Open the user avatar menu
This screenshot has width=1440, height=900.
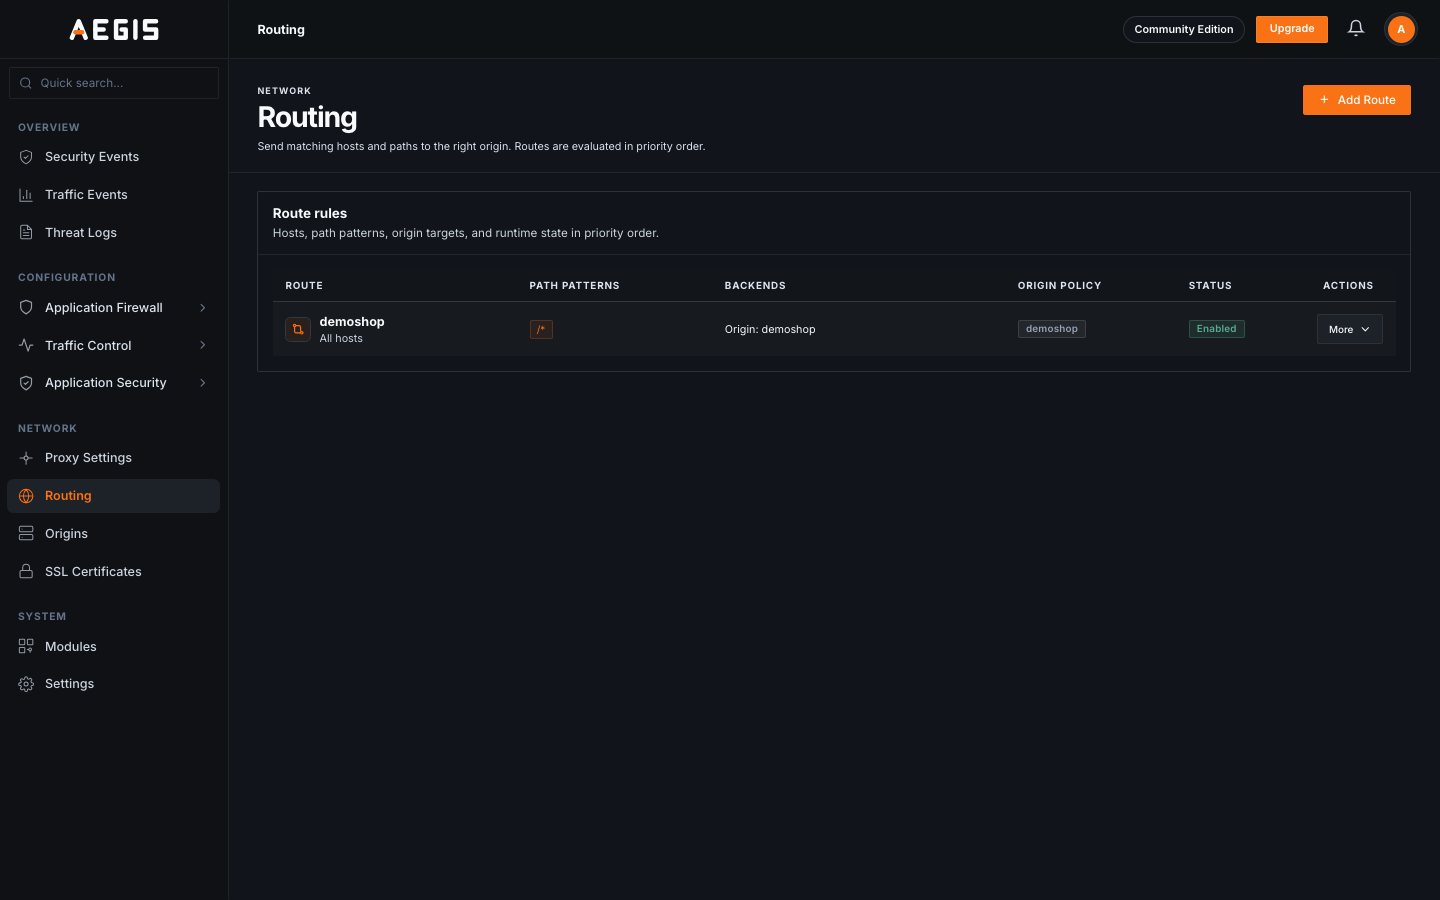click(1401, 29)
